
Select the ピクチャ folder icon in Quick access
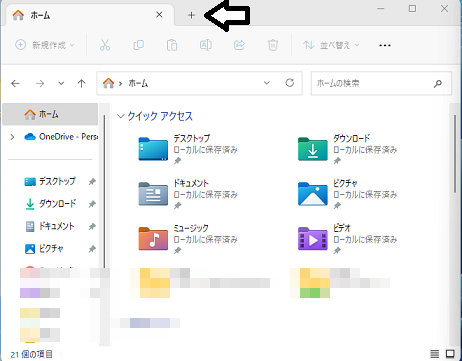(313, 194)
